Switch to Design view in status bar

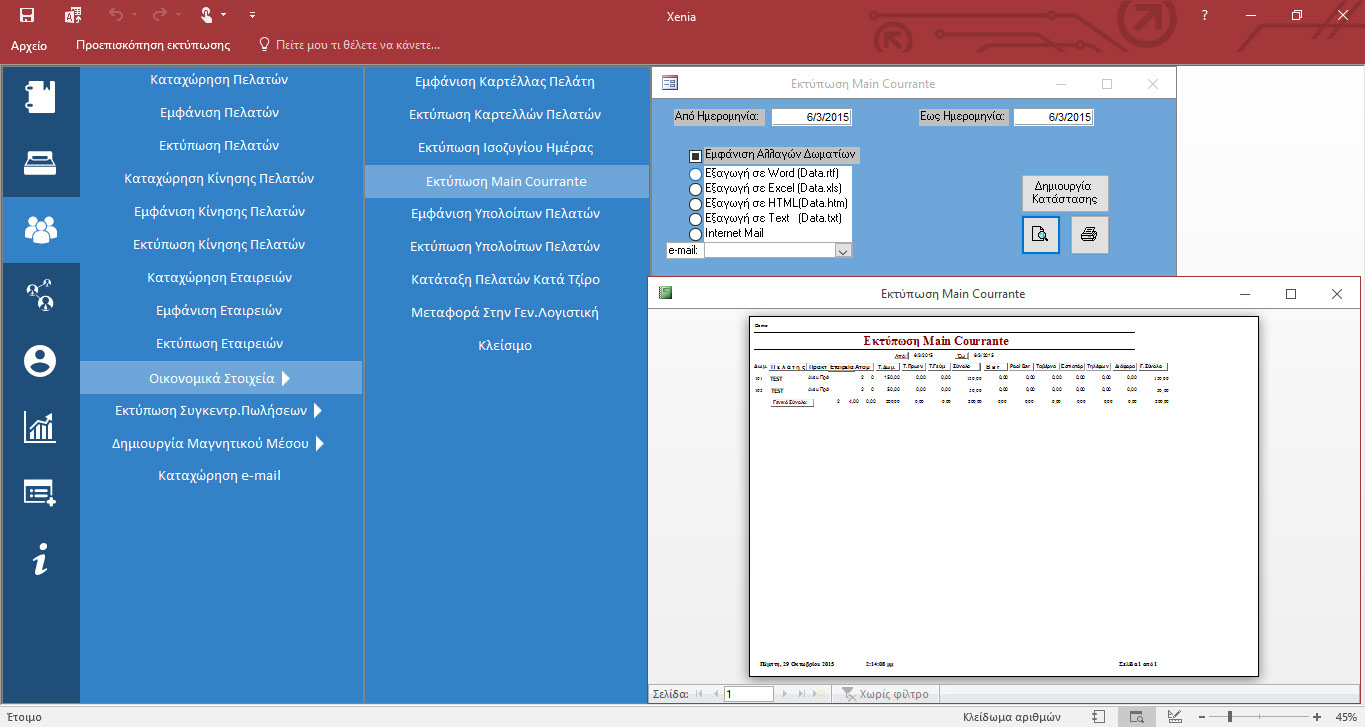click(1174, 716)
